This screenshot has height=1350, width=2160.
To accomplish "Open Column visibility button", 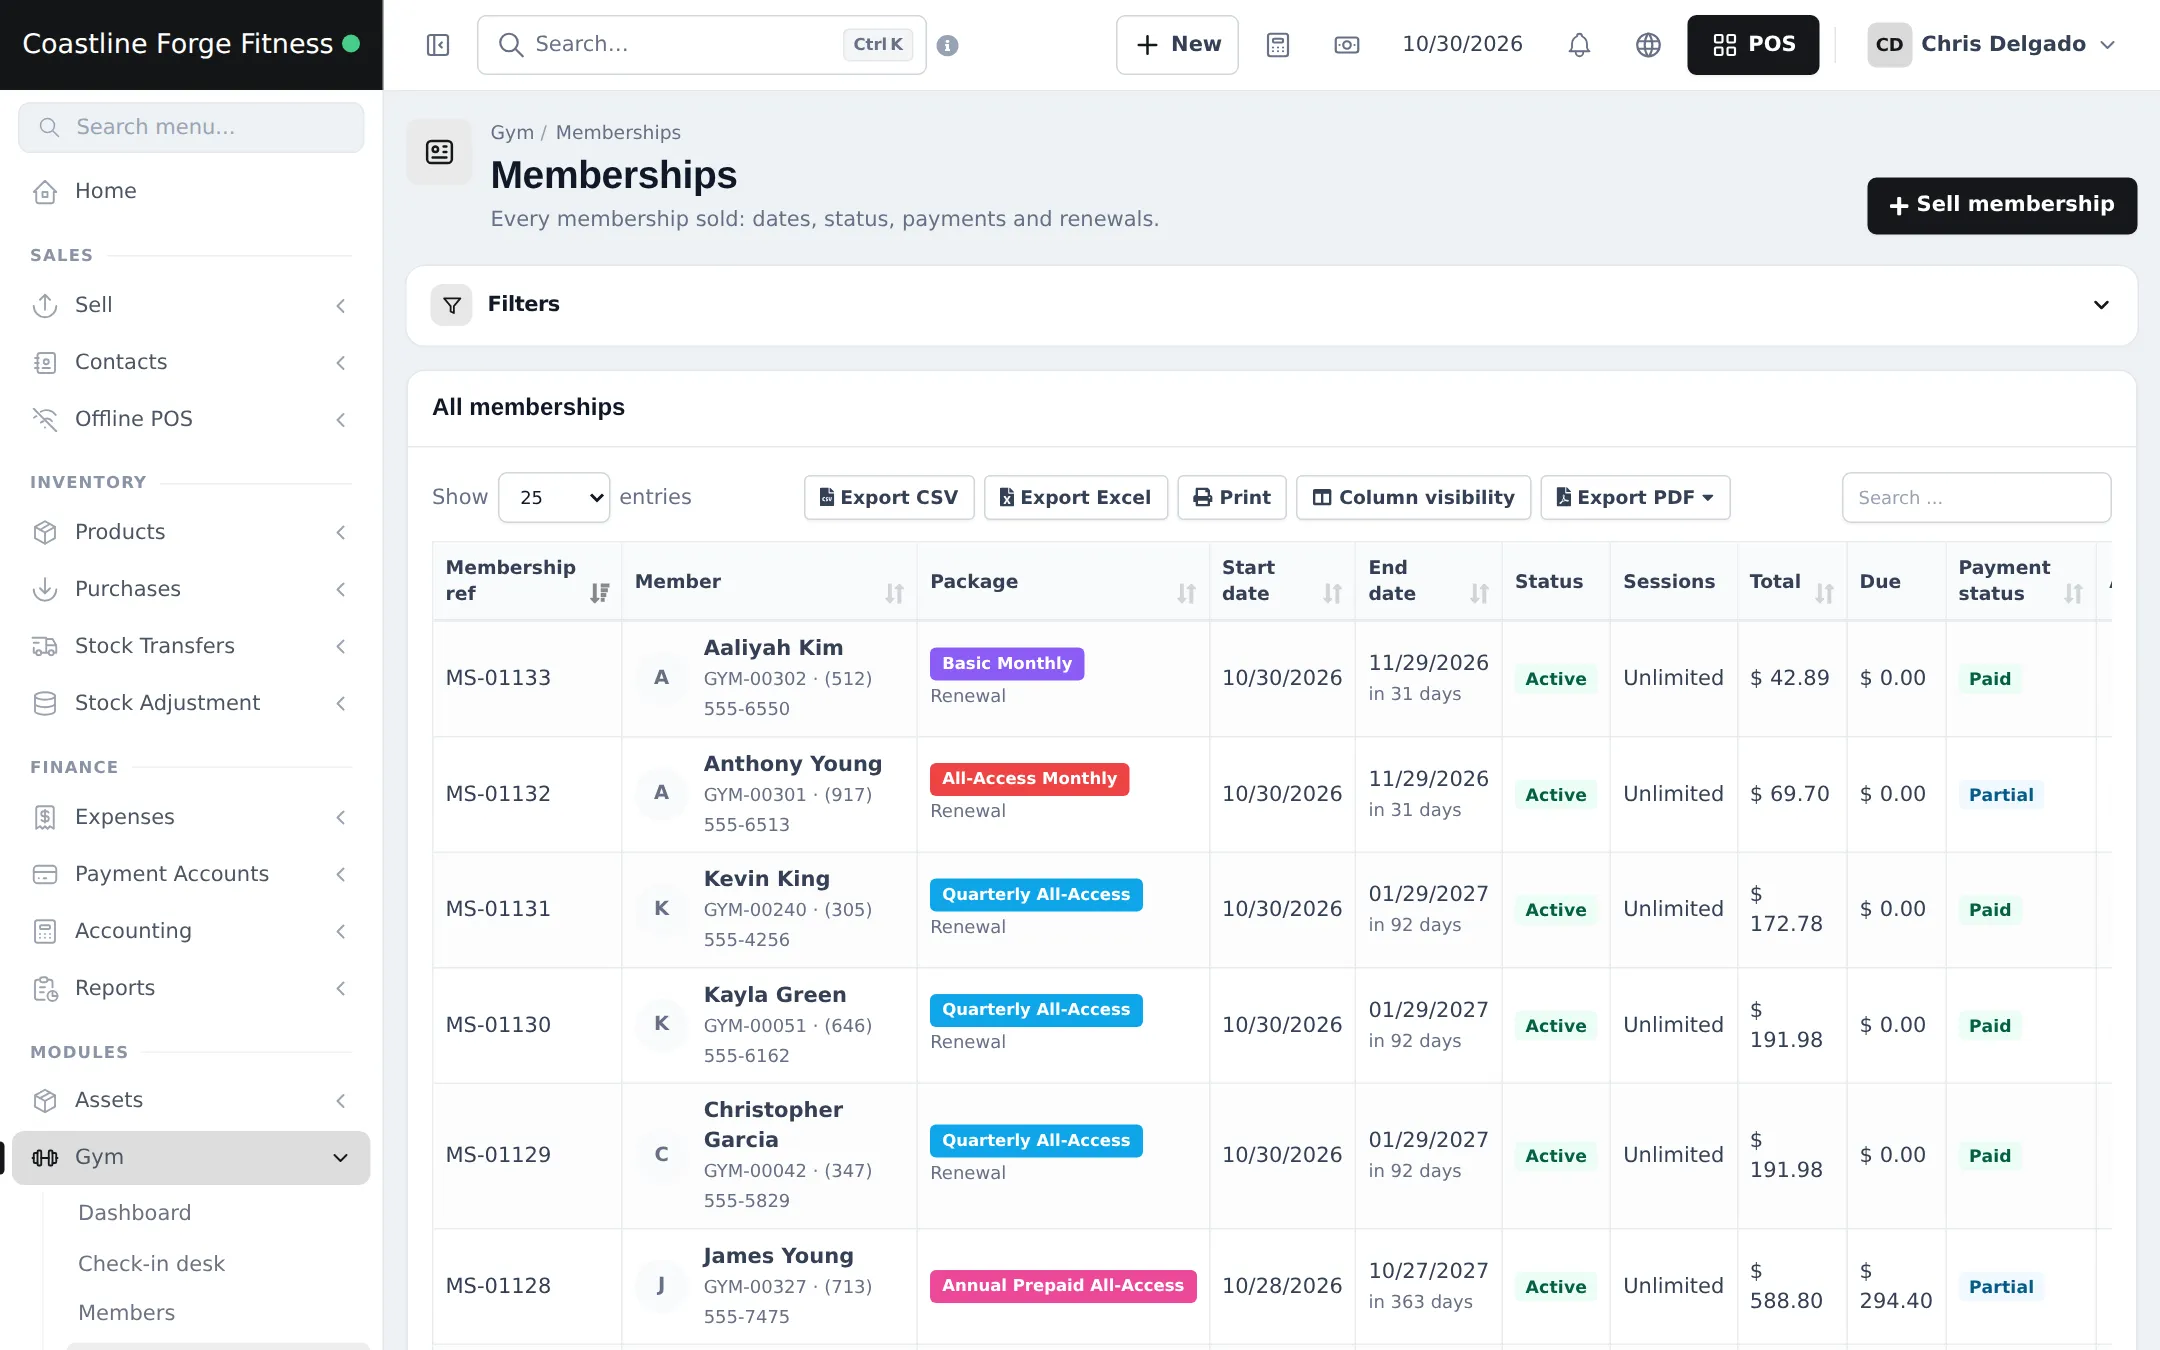I will pyautogui.click(x=1413, y=497).
